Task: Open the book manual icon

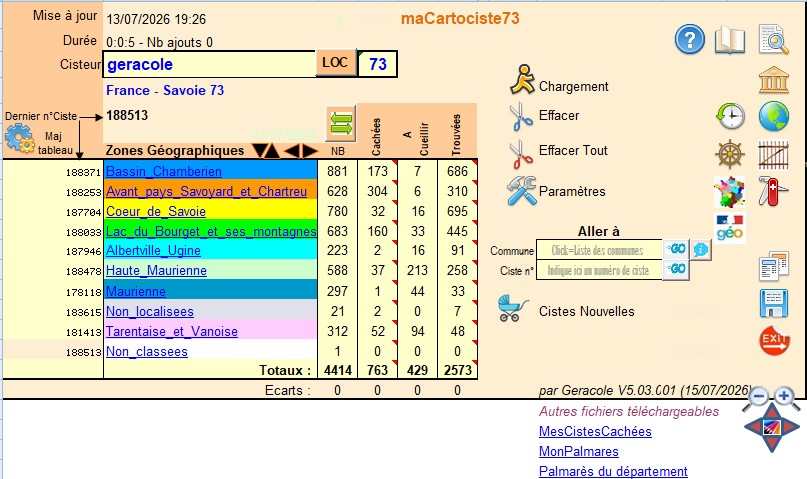Action: pos(730,41)
